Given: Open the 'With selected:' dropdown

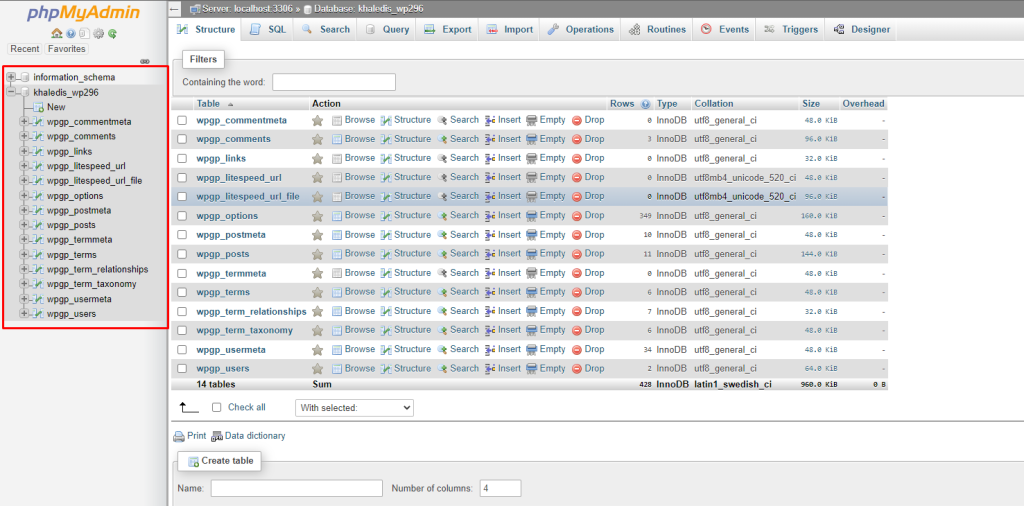Looking at the screenshot, I should [x=355, y=408].
